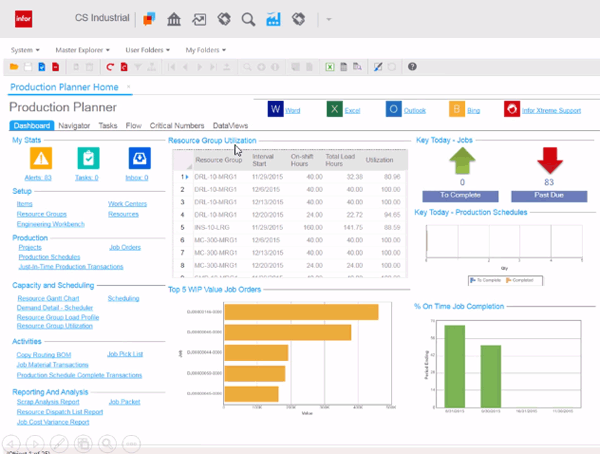The width and height of the screenshot is (600, 454).
Task: Open the System menu
Action: coord(25,50)
